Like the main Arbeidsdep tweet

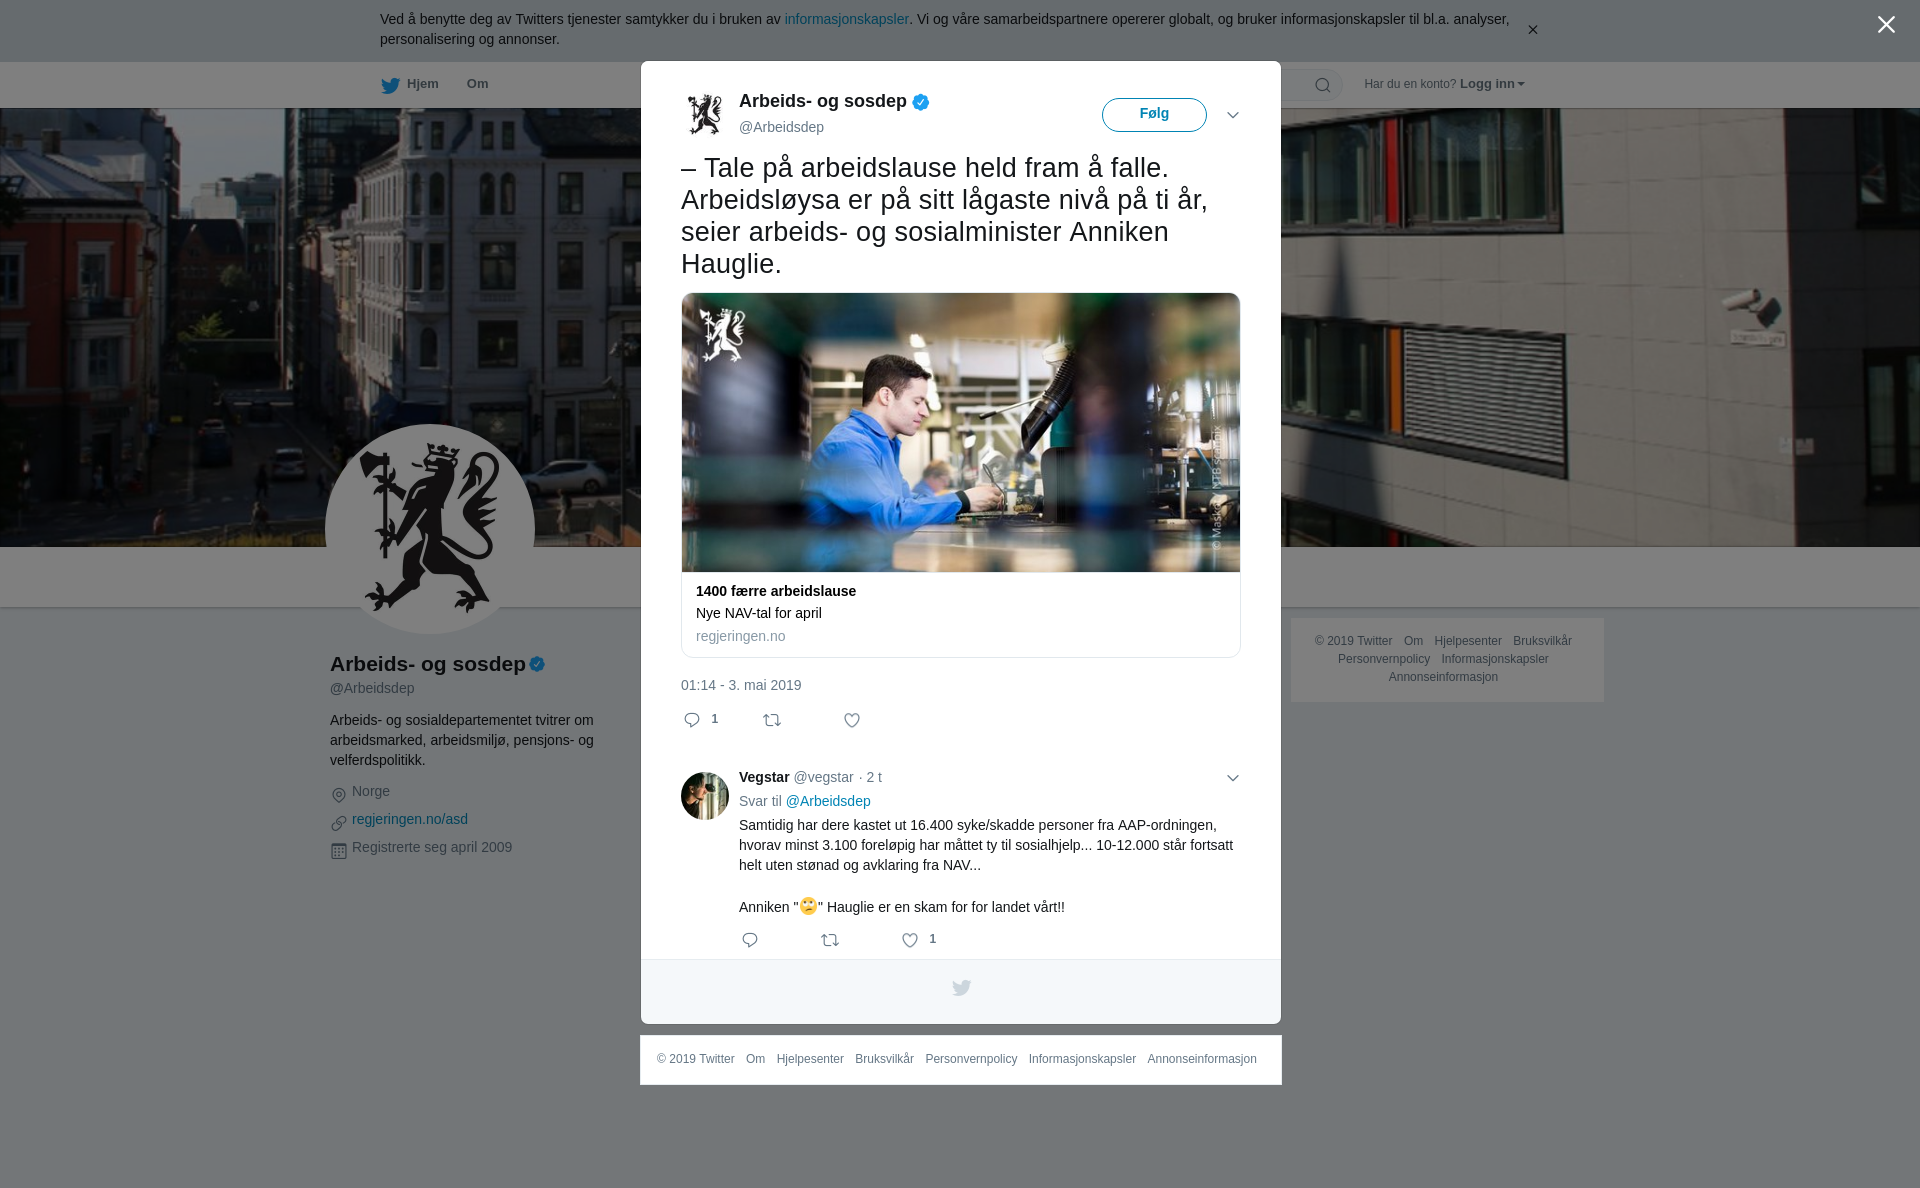[852, 720]
